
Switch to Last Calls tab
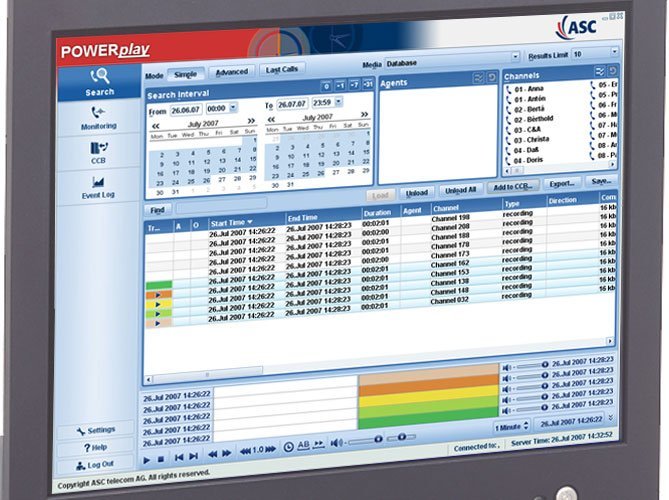282,70
